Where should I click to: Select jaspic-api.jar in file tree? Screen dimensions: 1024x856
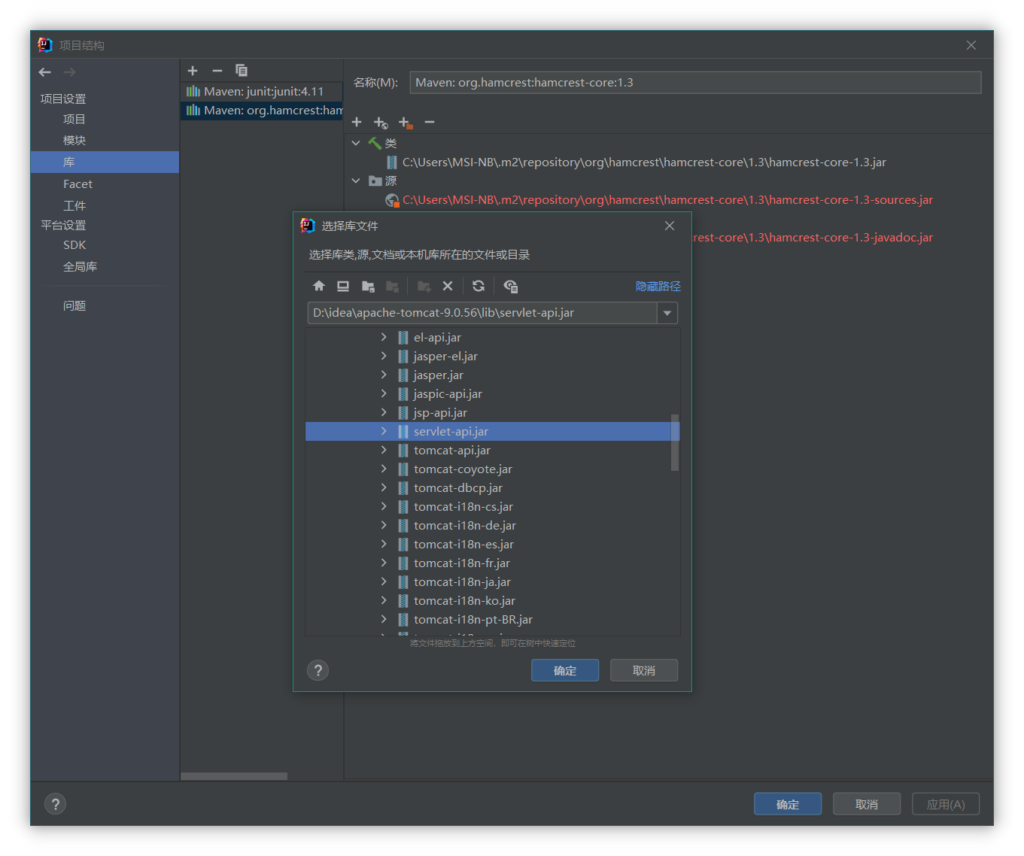447,394
